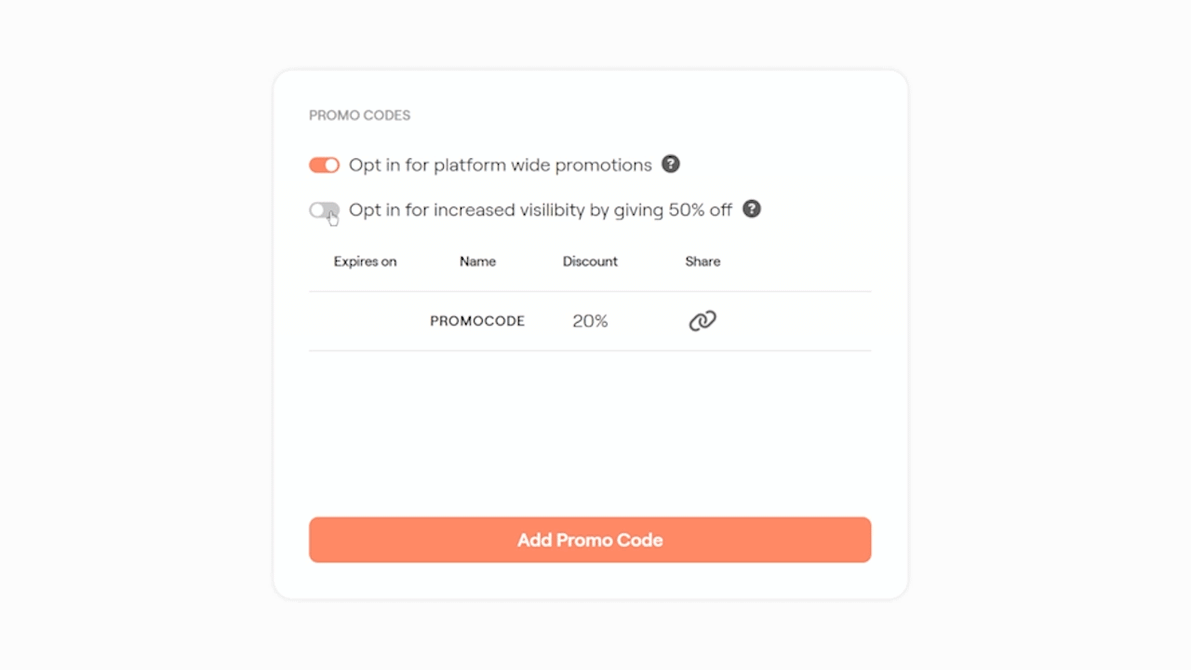Select the PROMO CODES section heading
The width and height of the screenshot is (1191, 670).
click(359, 115)
